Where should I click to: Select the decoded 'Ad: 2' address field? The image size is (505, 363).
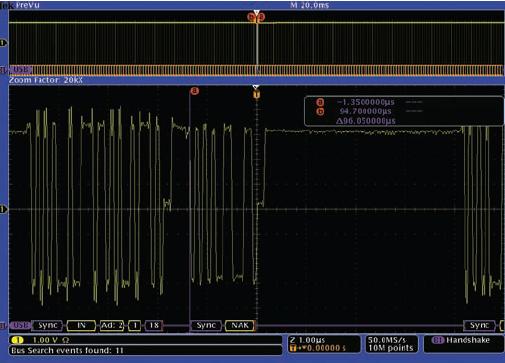(x=112, y=325)
